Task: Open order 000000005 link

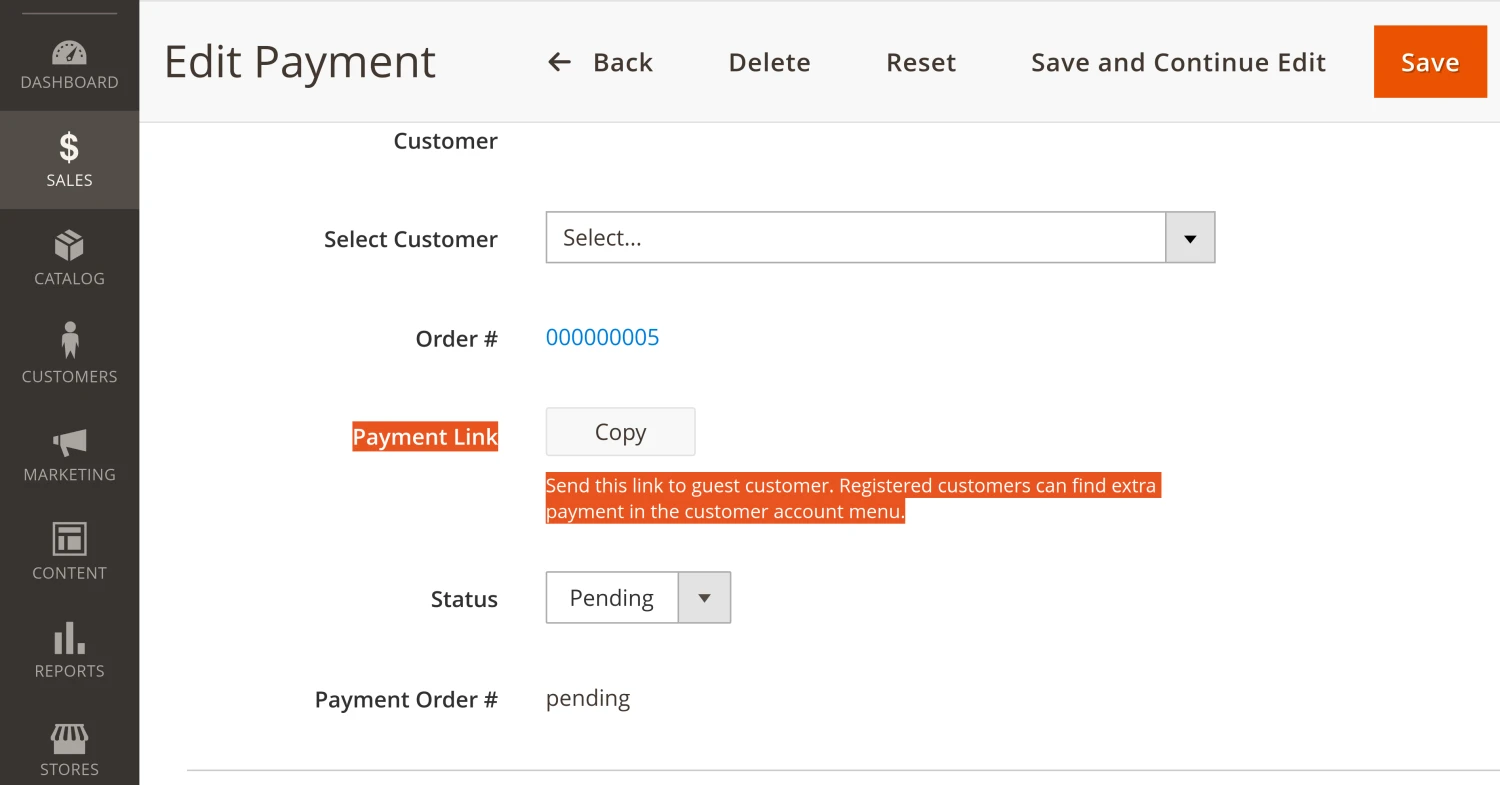Action: pyautogui.click(x=602, y=338)
